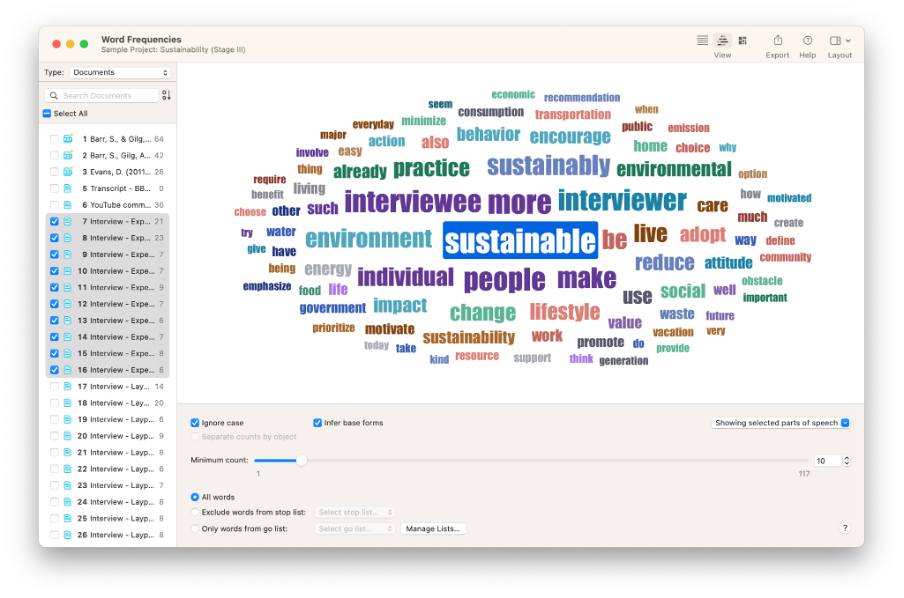Viewport: 904px width, 598px height.
Task: Click the Manage Lists button
Action: [433, 528]
